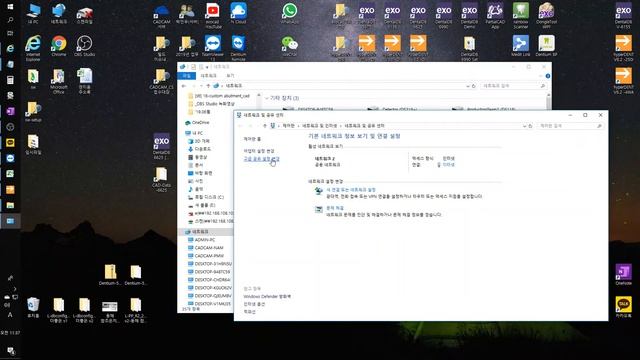Click the '문제 해결' link

click(335, 208)
